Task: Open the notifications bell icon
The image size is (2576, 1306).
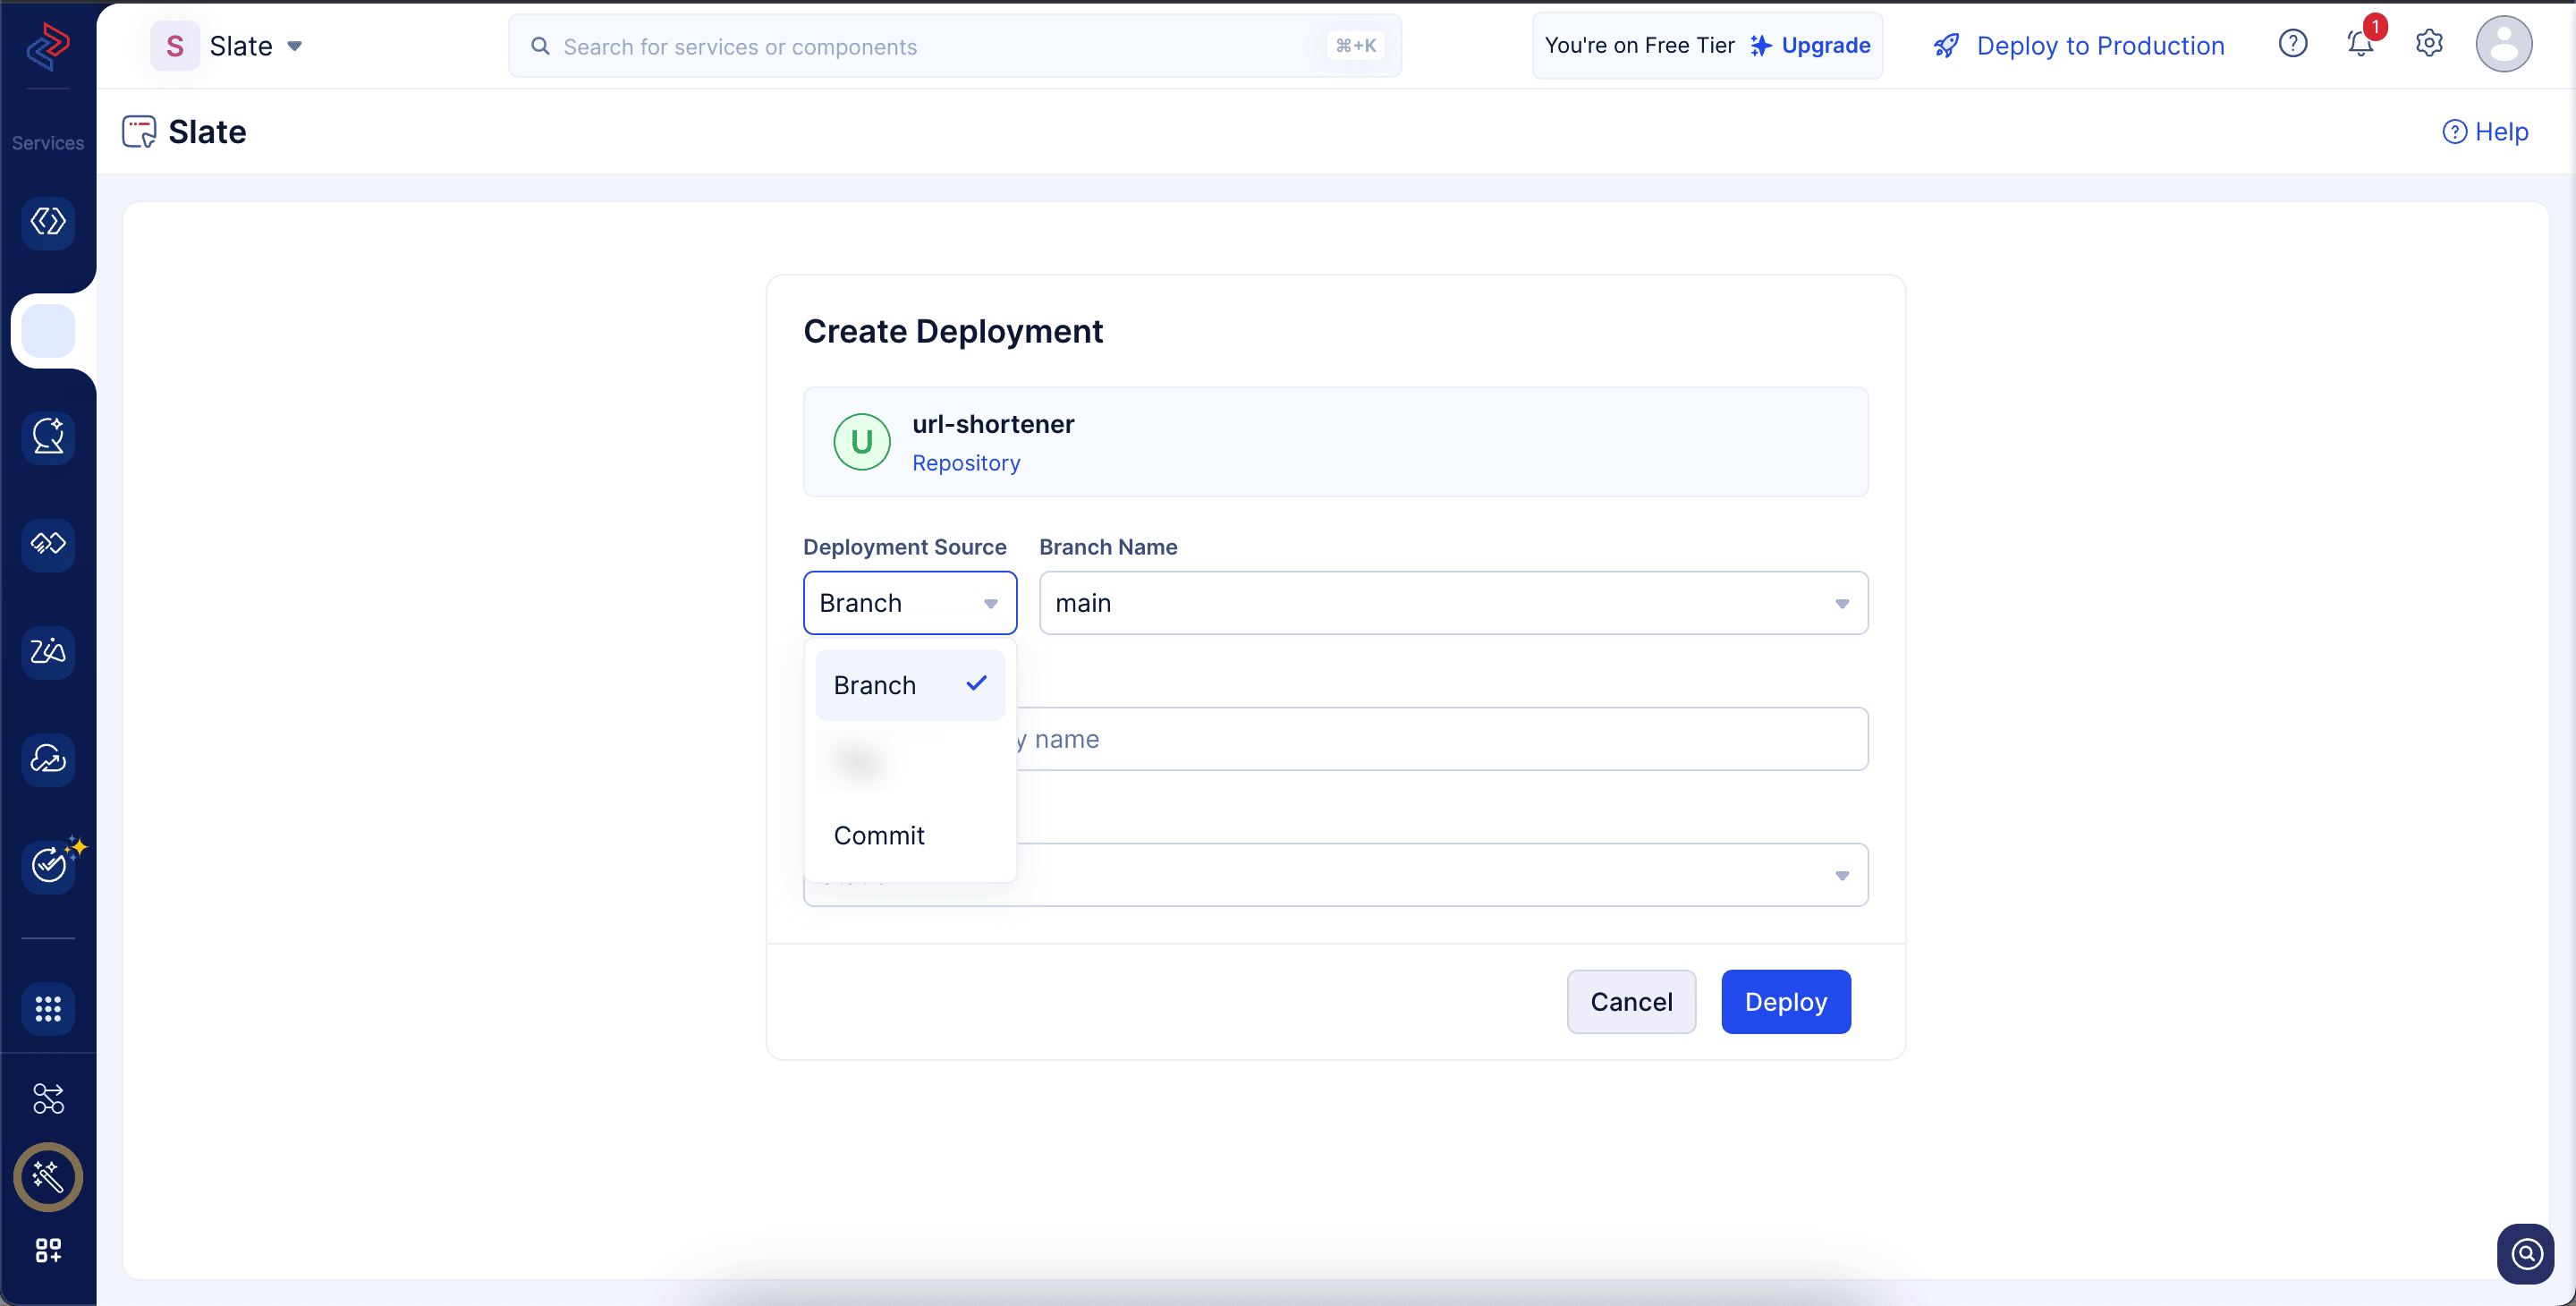Action: click(2360, 45)
